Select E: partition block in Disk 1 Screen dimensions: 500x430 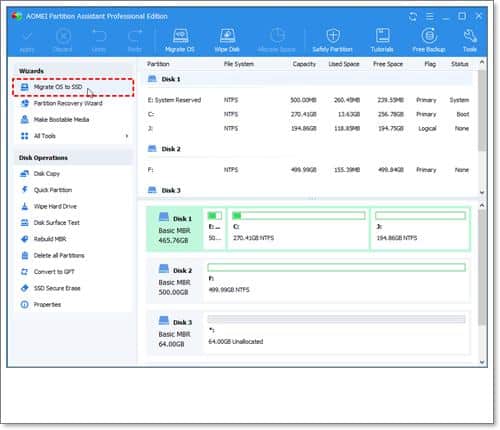(x=214, y=229)
